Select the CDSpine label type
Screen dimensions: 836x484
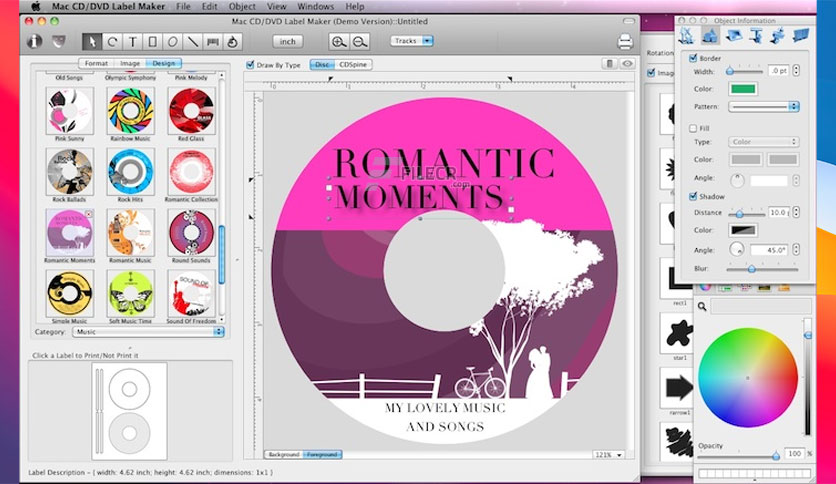353,64
